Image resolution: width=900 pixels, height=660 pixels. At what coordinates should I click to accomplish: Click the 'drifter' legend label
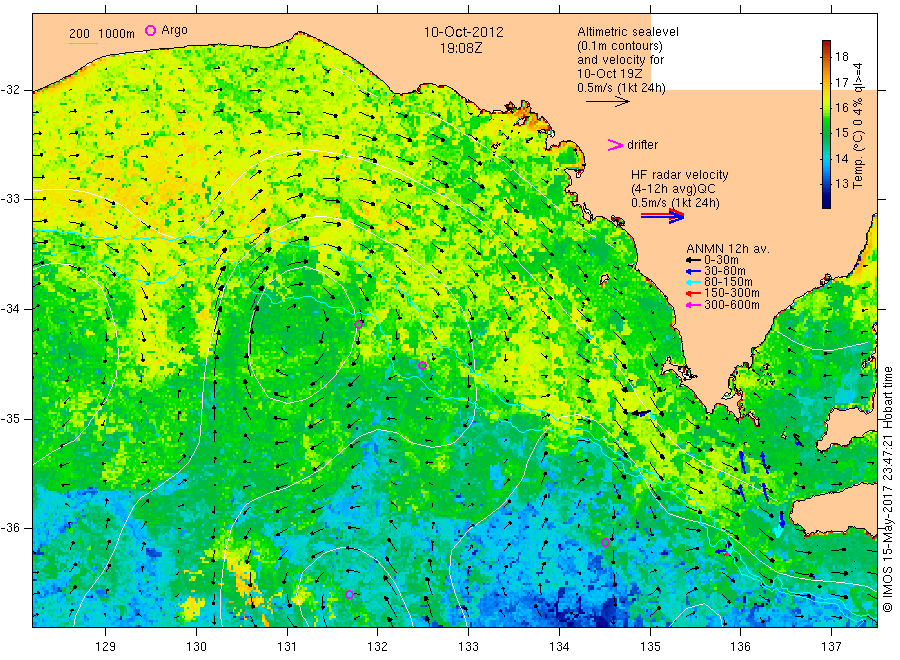click(642, 145)
